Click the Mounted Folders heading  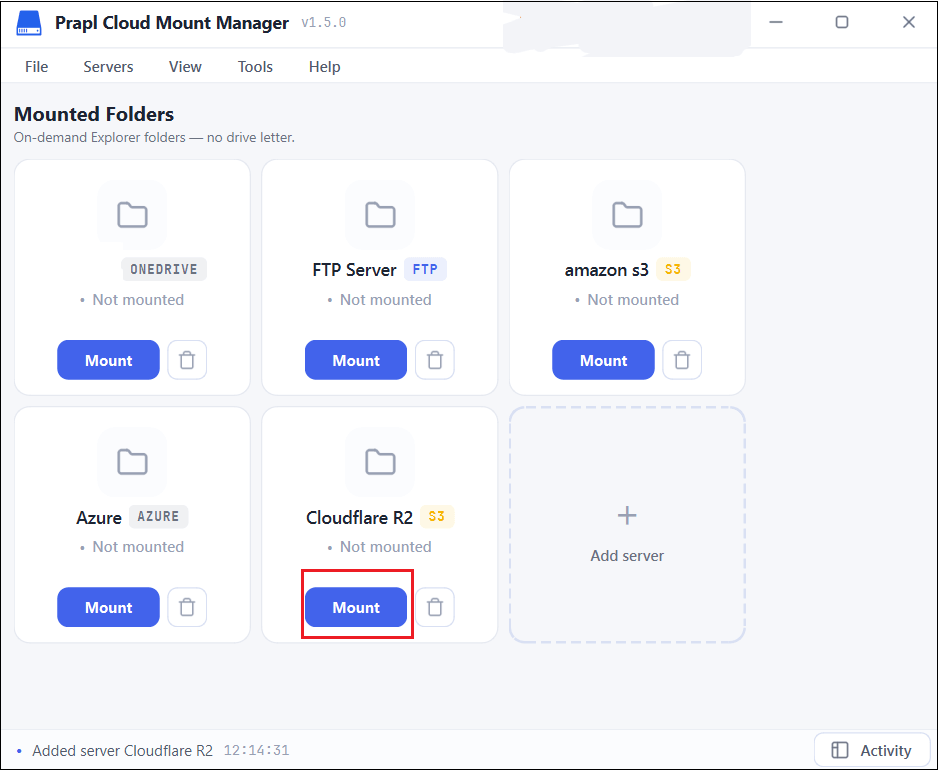pos(94,114)
